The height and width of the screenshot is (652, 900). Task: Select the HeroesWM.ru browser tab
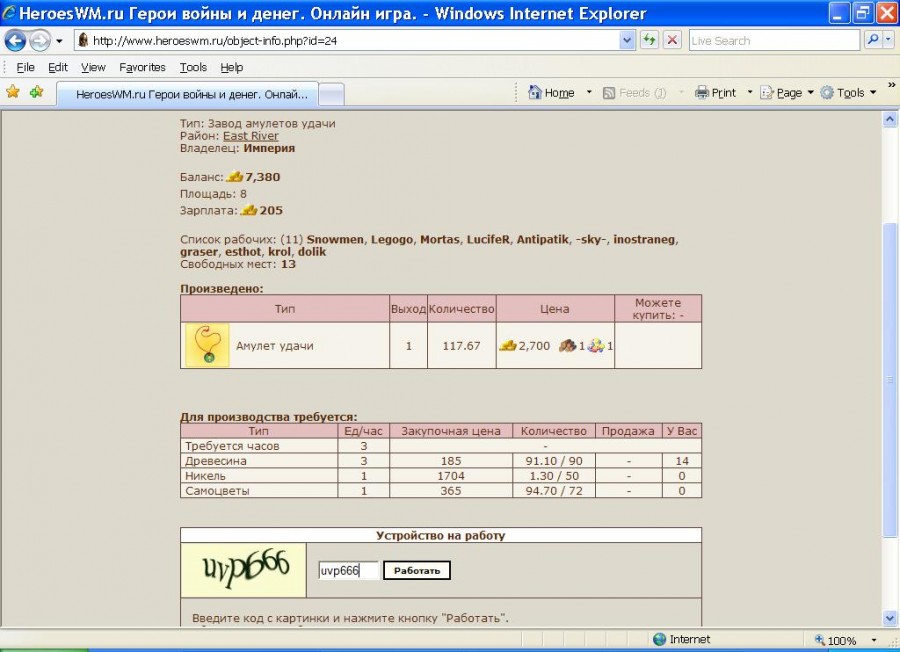coord(187,94)
